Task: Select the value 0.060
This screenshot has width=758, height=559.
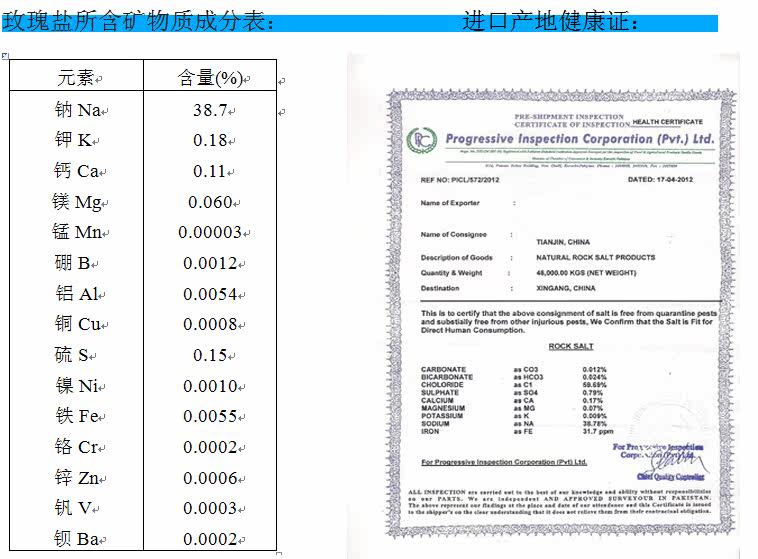Action: pyautogui.click(x=210, y=202)
